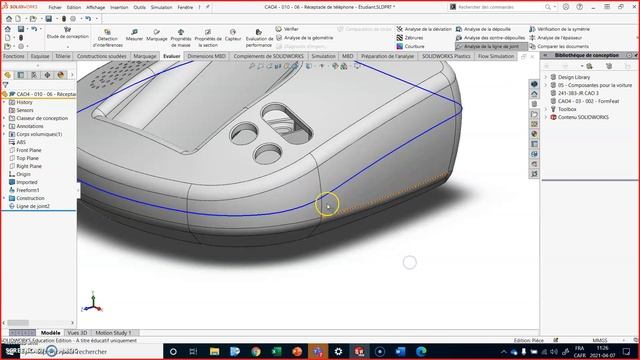Expand the Toolbox library node

pos(546,109)
